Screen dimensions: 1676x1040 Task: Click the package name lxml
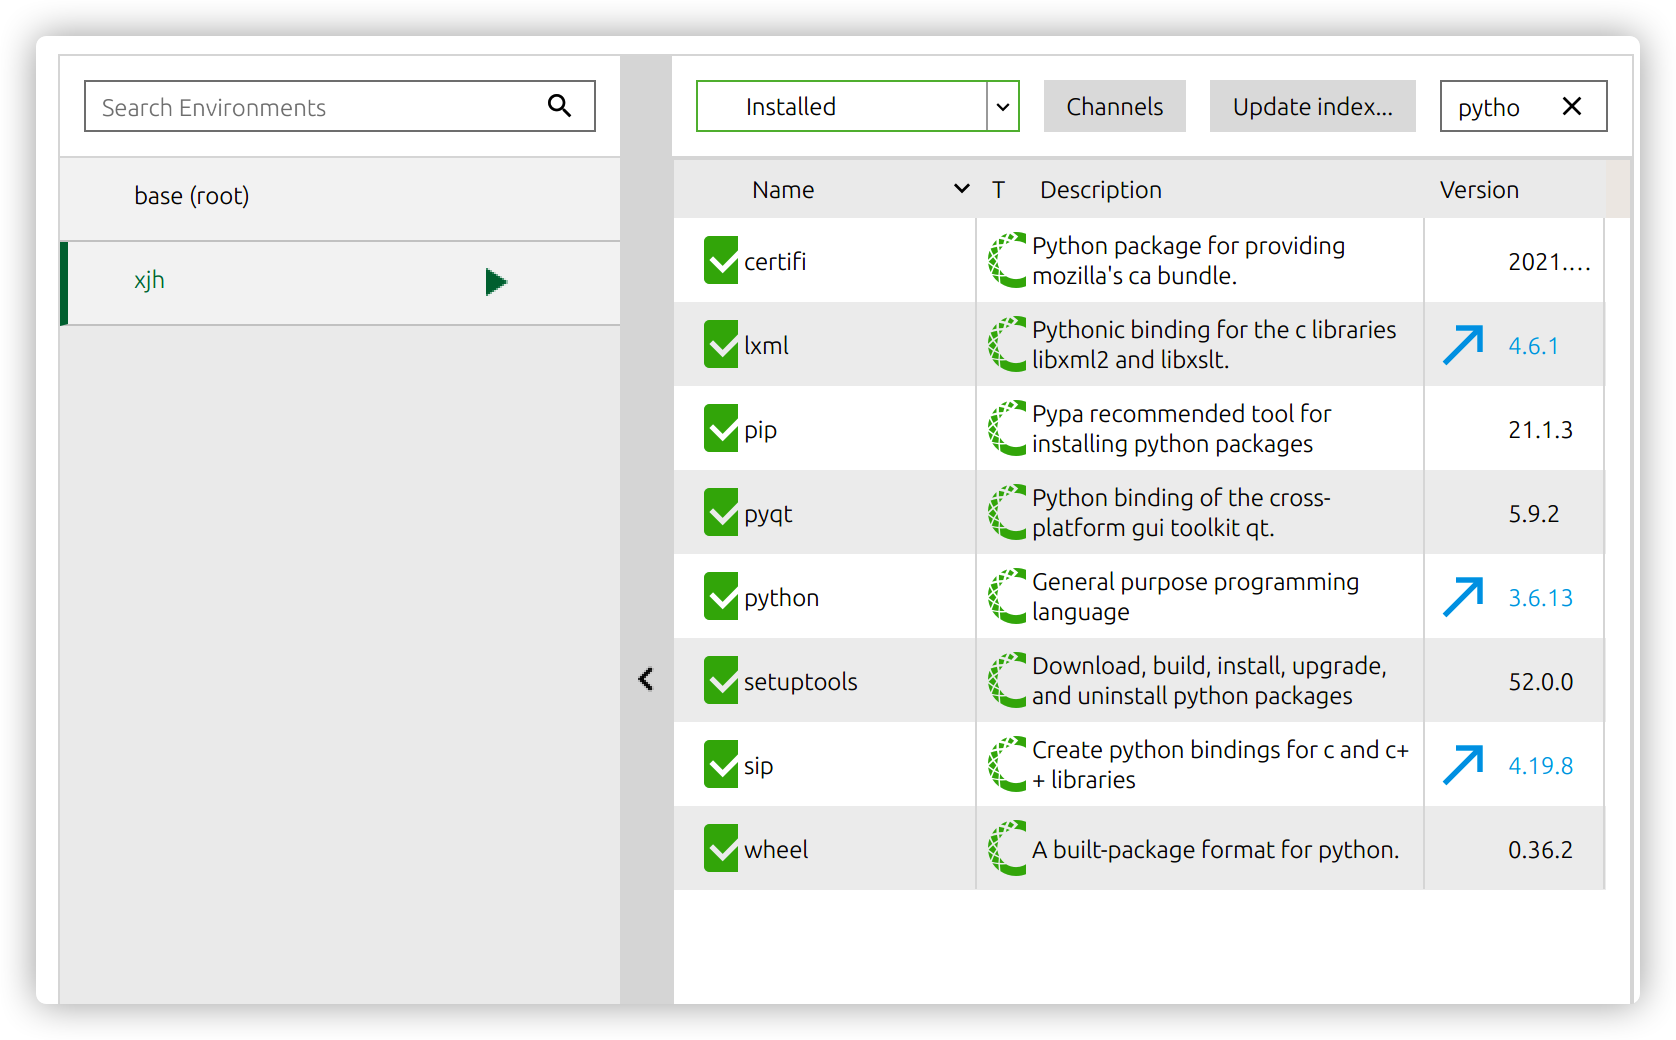(766, 346)
